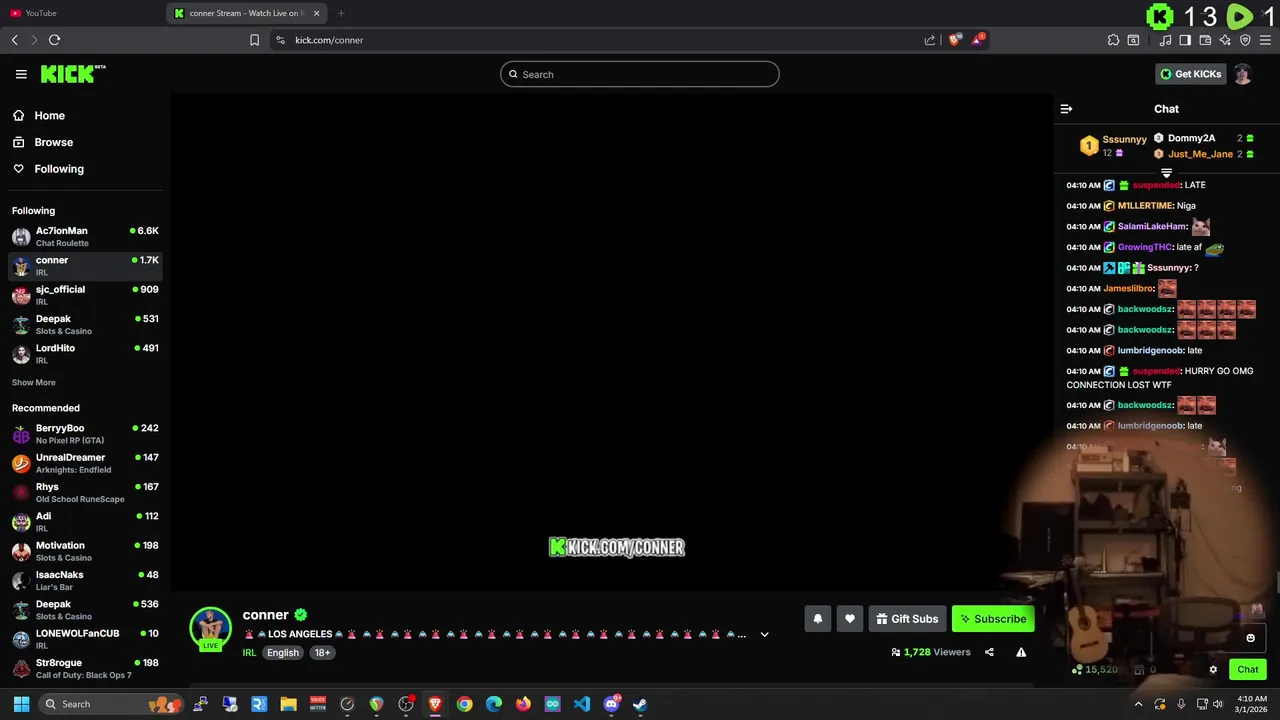Open File Explorer from the taskbar

point(288,704)
